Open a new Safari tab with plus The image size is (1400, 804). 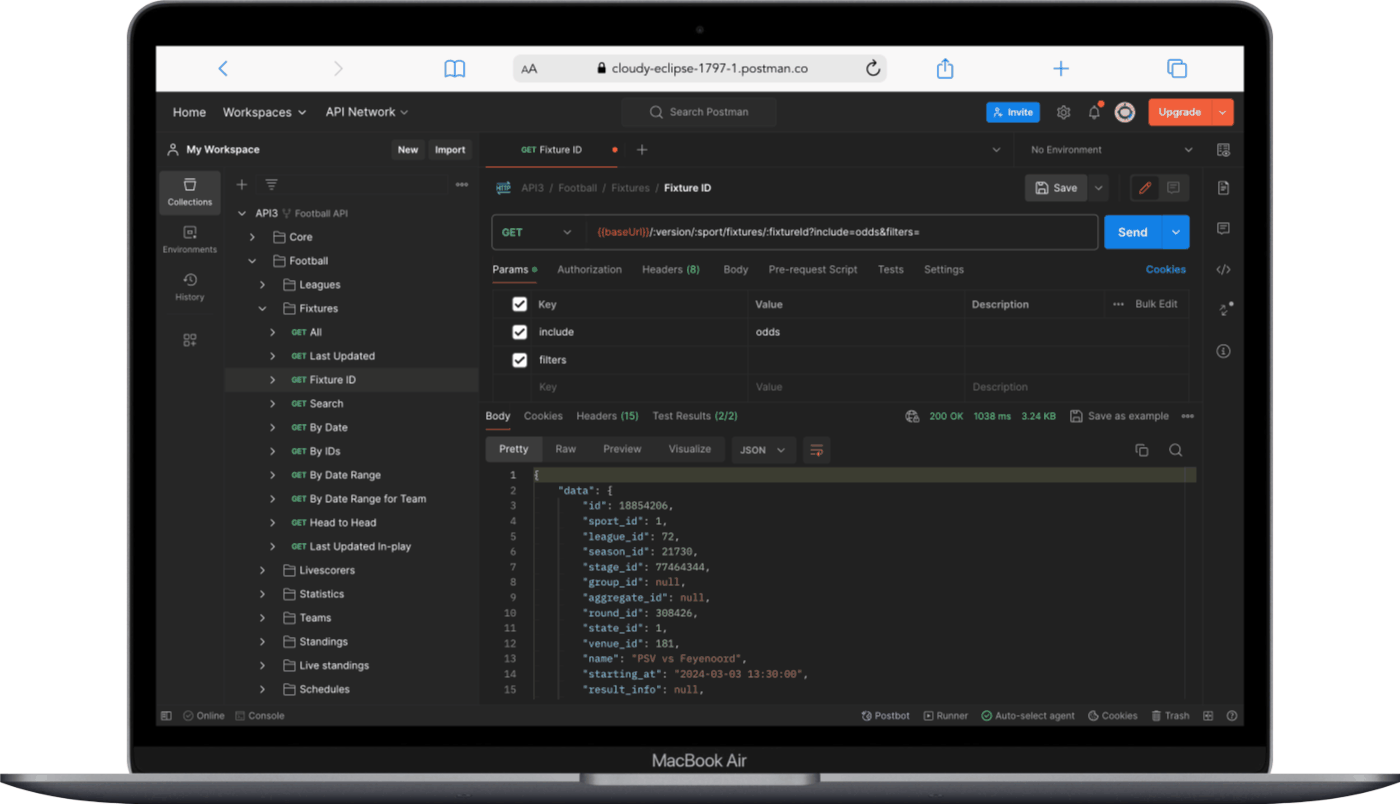(1061, 68)
